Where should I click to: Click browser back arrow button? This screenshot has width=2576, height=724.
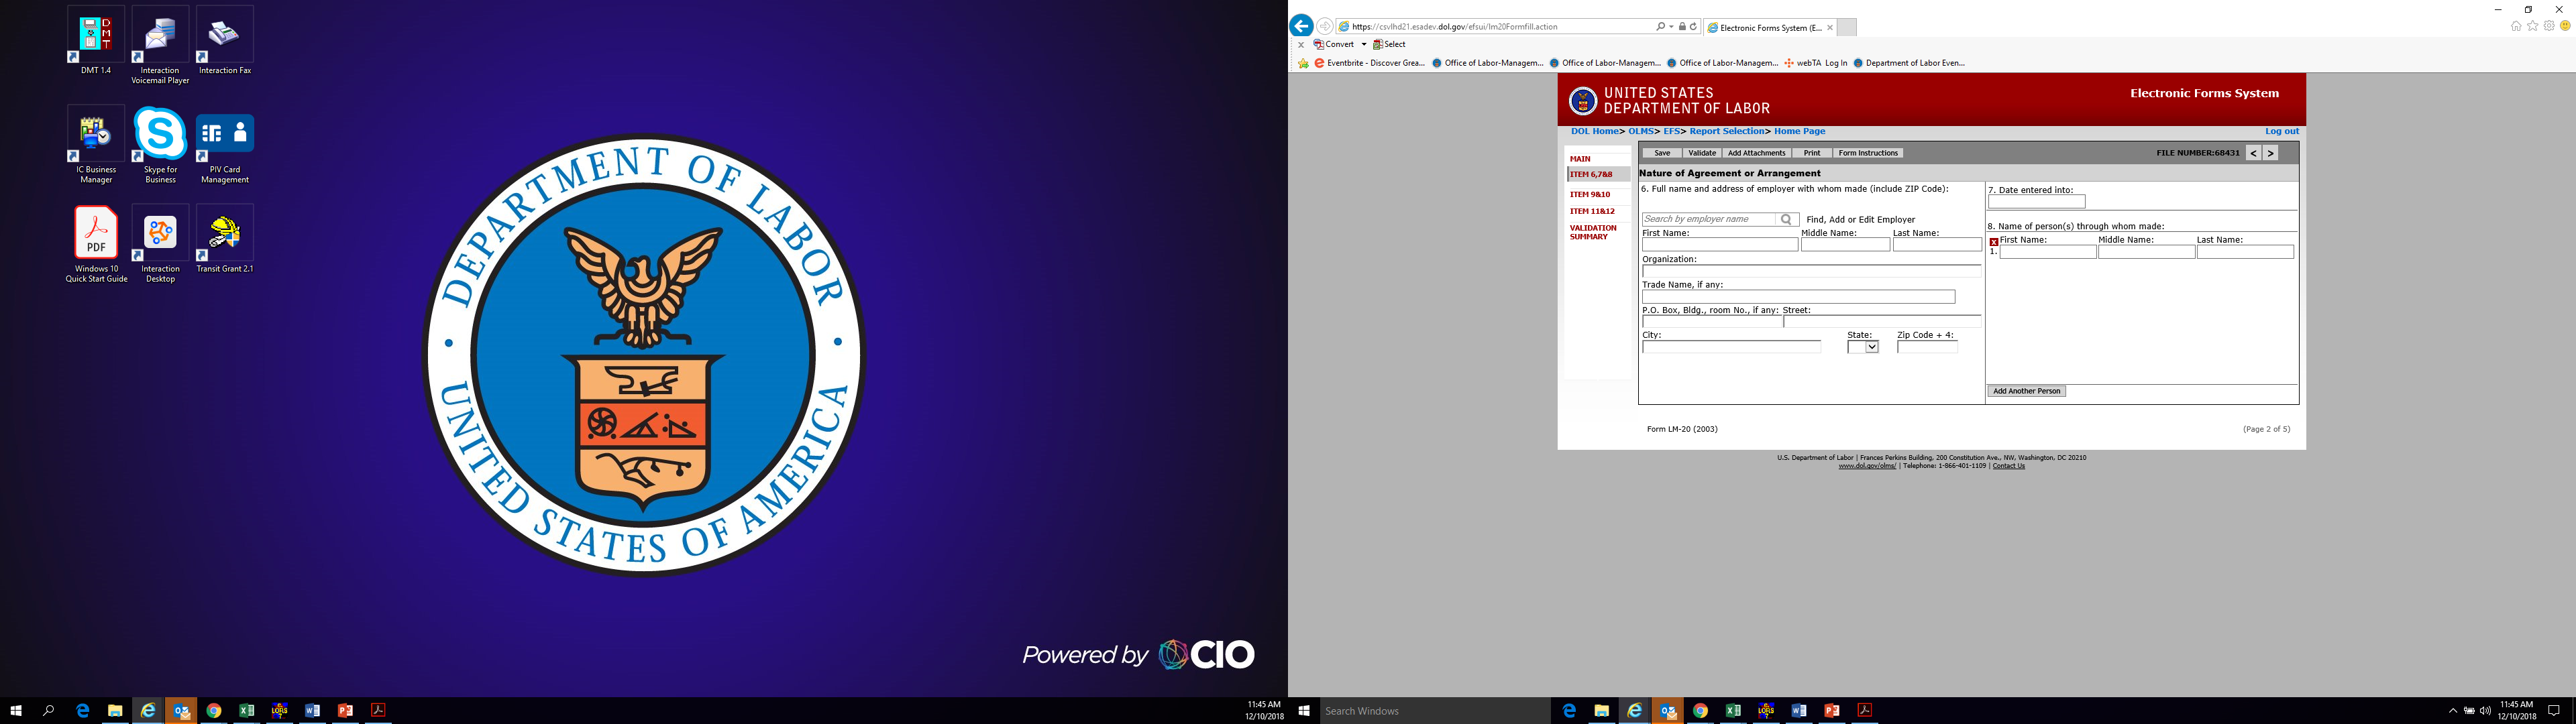click(x=1301, y=27)
